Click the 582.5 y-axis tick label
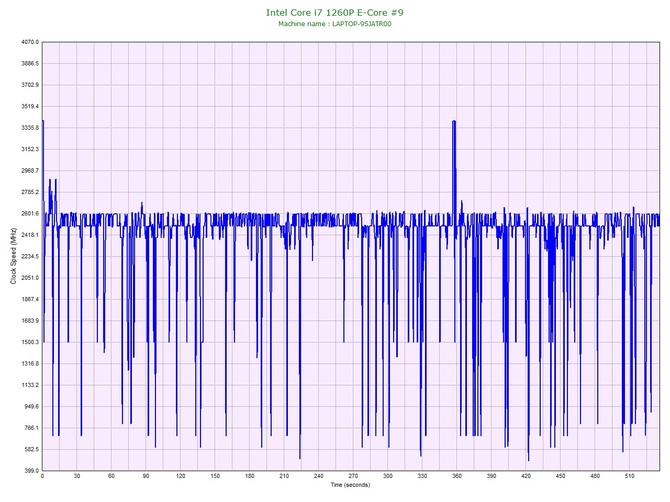The width and height of the screenshot is (670, 502). tap(31, 449)
